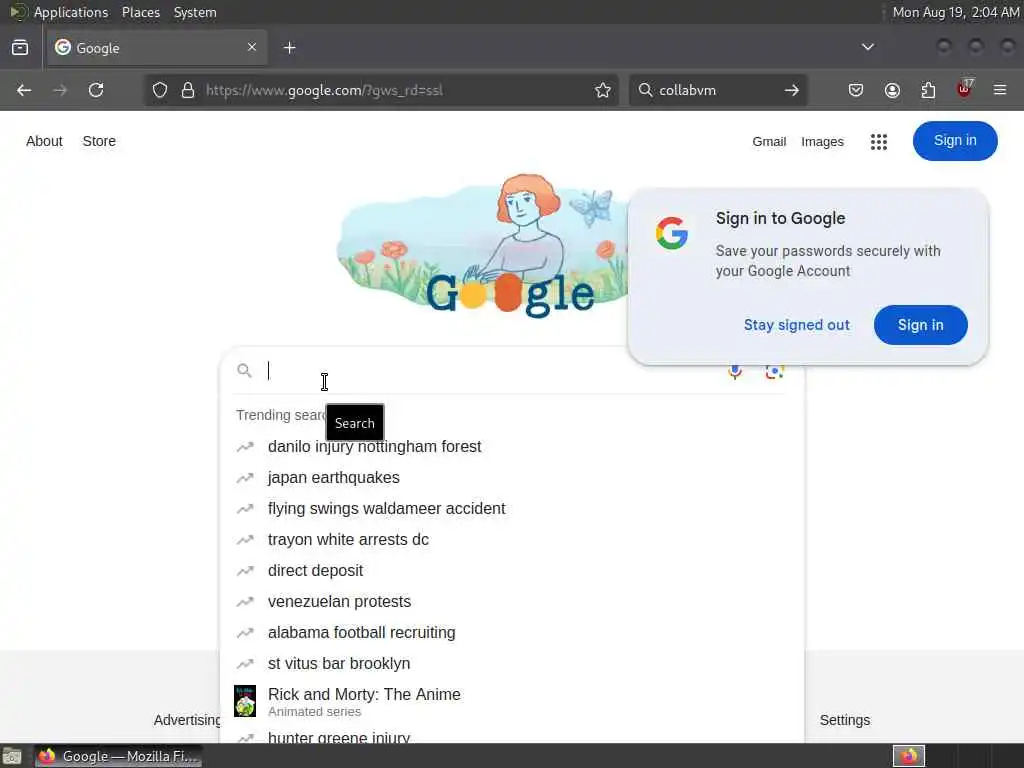Click the site security padlock icon

tap(187, 90)
